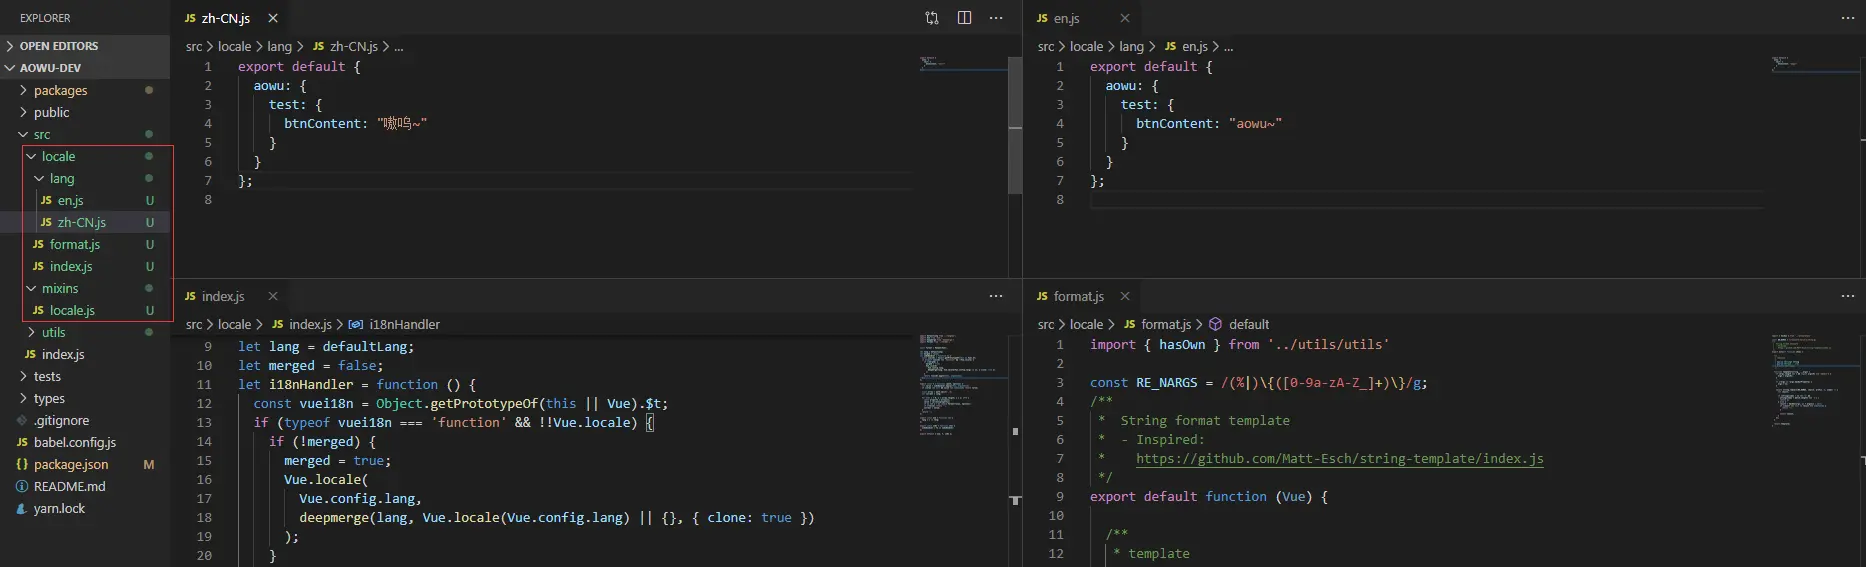Click the Split Editor Right icon

(x=964, y=18)
